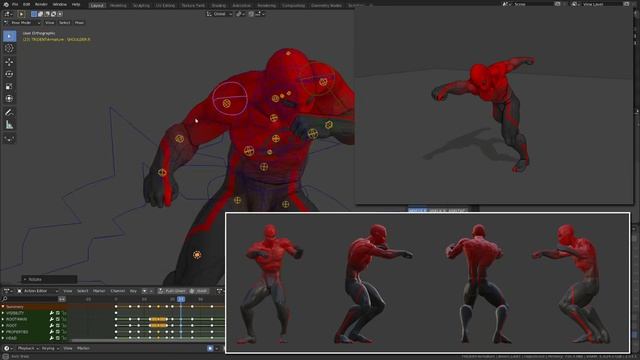Click the invert selection mode icon
Image resolution: width=640 pixels, height=360 pixels.
pos(53,14)
